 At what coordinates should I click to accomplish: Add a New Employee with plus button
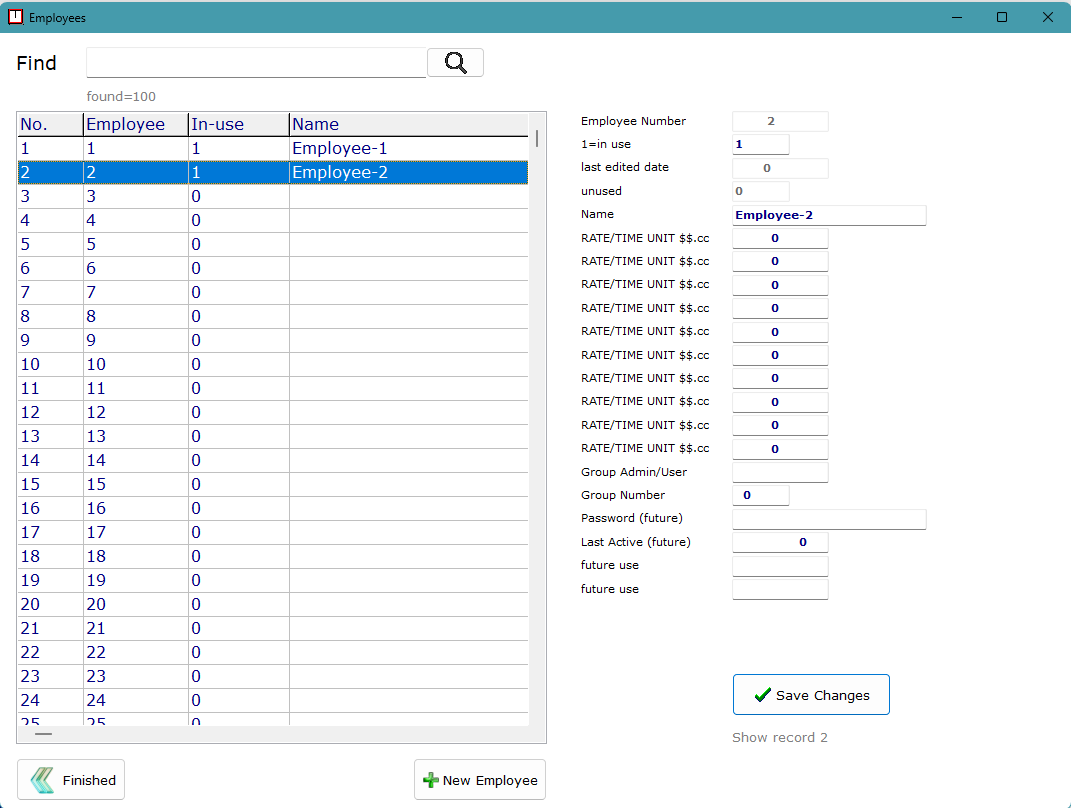[480, 780]
